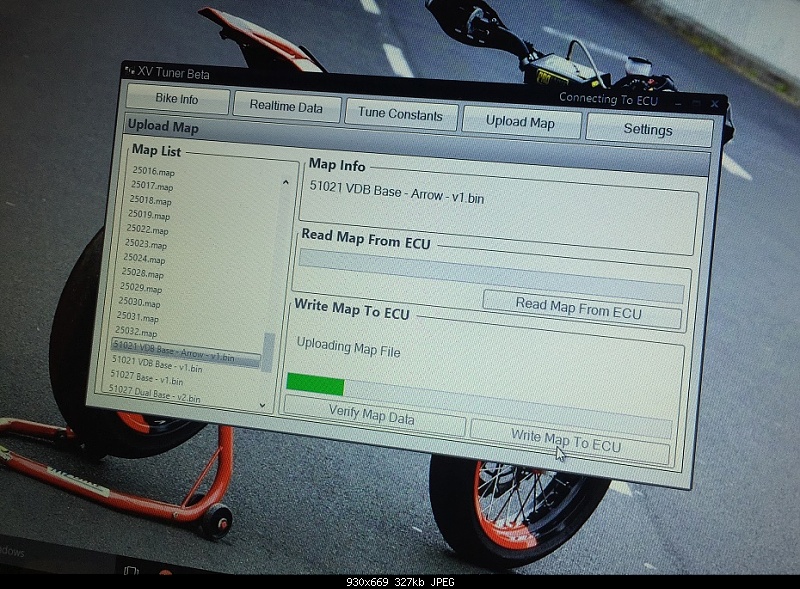Open the Bike Info tab
800x589 pixels.
(176, 100)
